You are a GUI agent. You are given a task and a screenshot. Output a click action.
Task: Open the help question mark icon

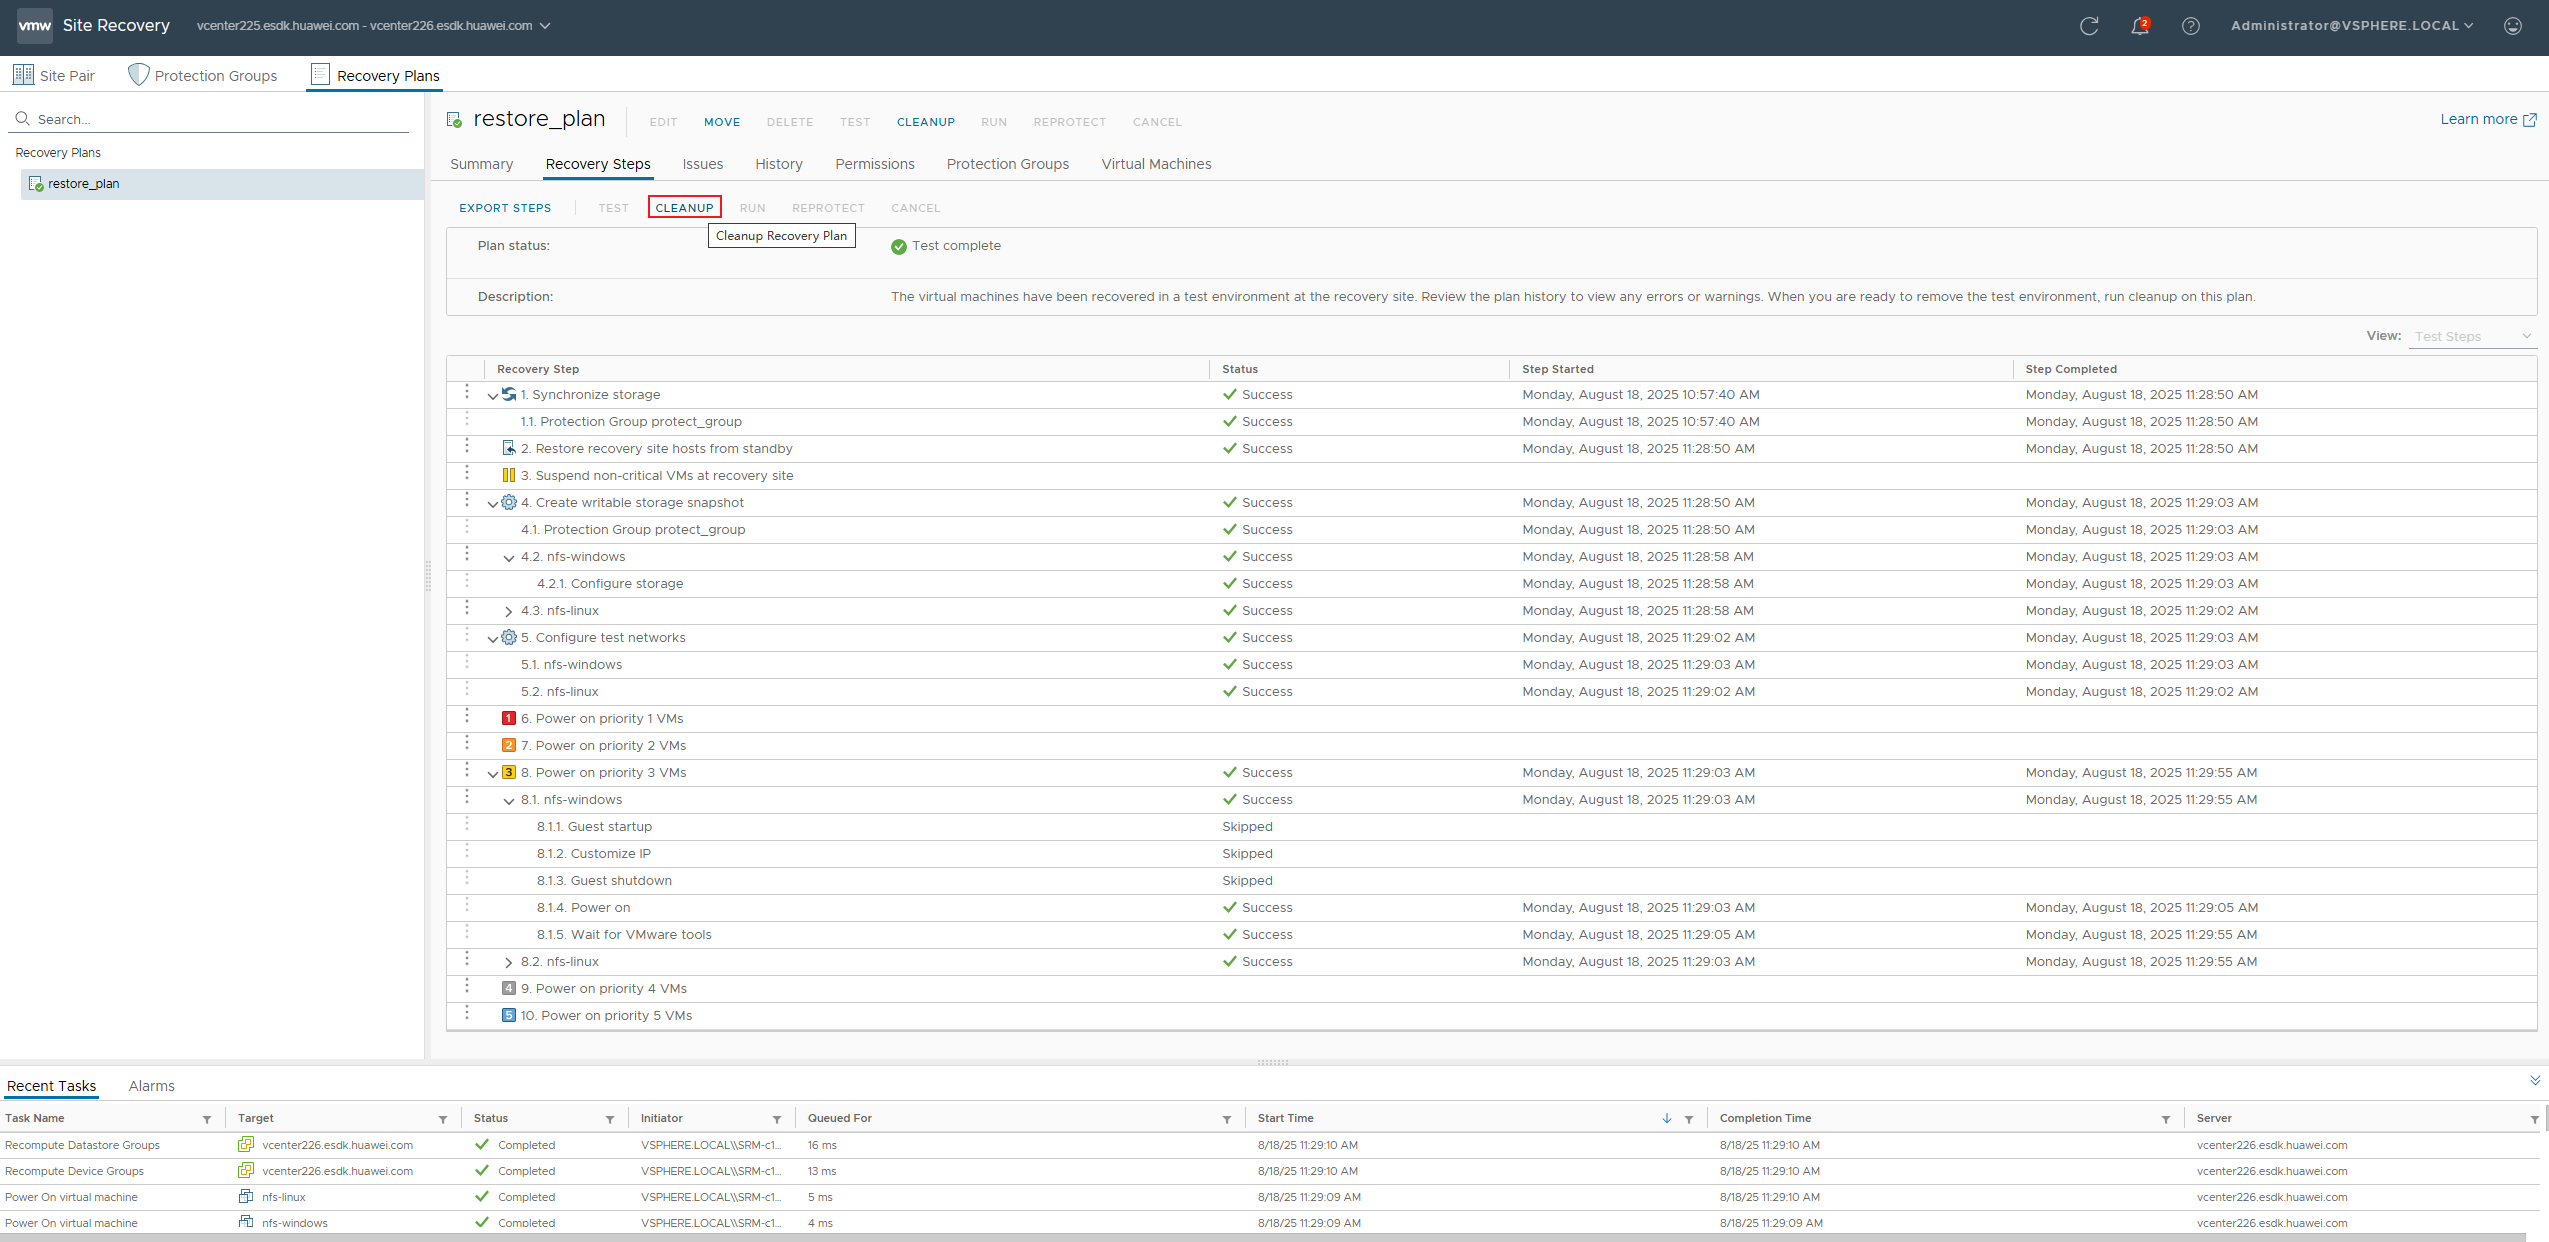pyautogui.click(x=2191, y=26)
